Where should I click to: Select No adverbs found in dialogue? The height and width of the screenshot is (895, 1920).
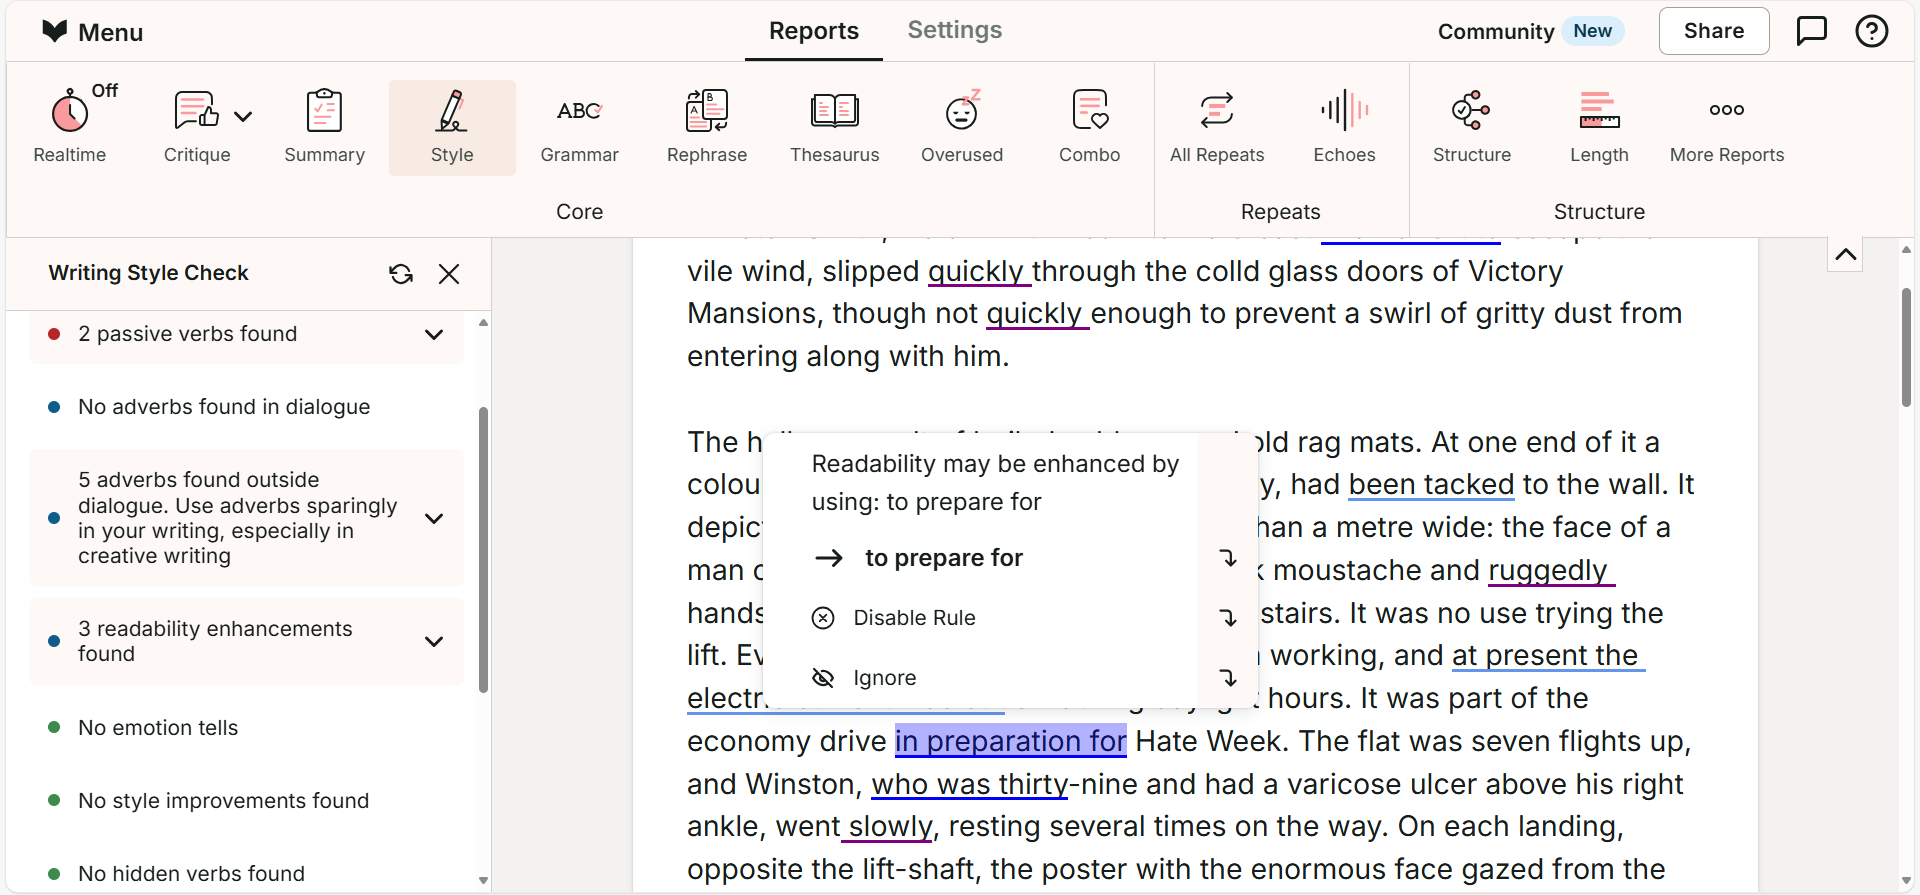[224, 407]
